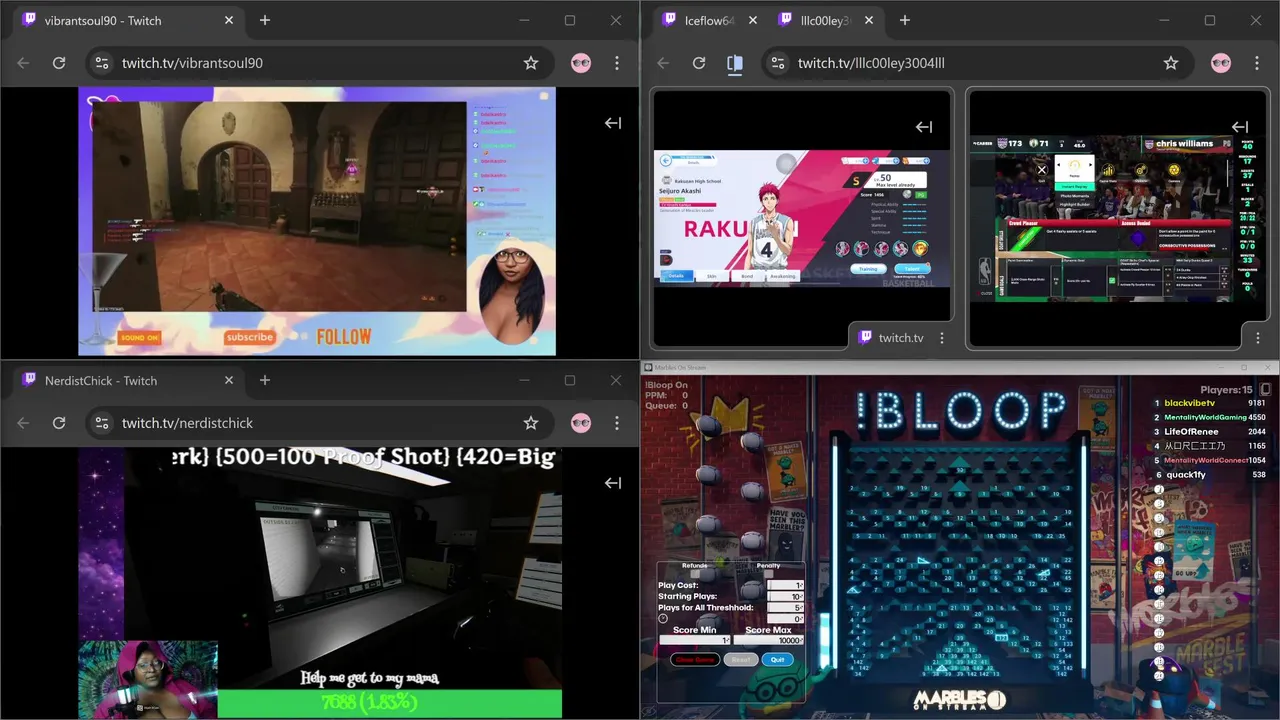Go back in the NerdistChick window
The width and height of the screenshot is (1280, 720).
pos(23,423)
